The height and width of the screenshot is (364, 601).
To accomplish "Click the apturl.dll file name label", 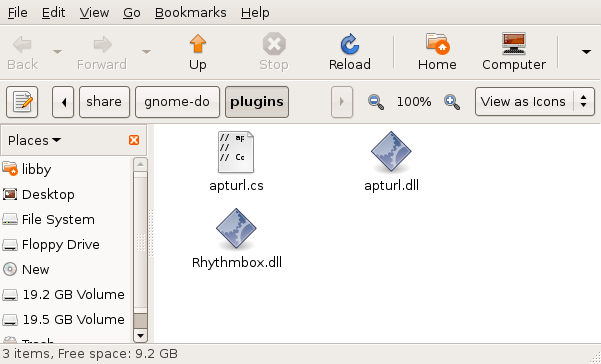I will coord(391,186).
